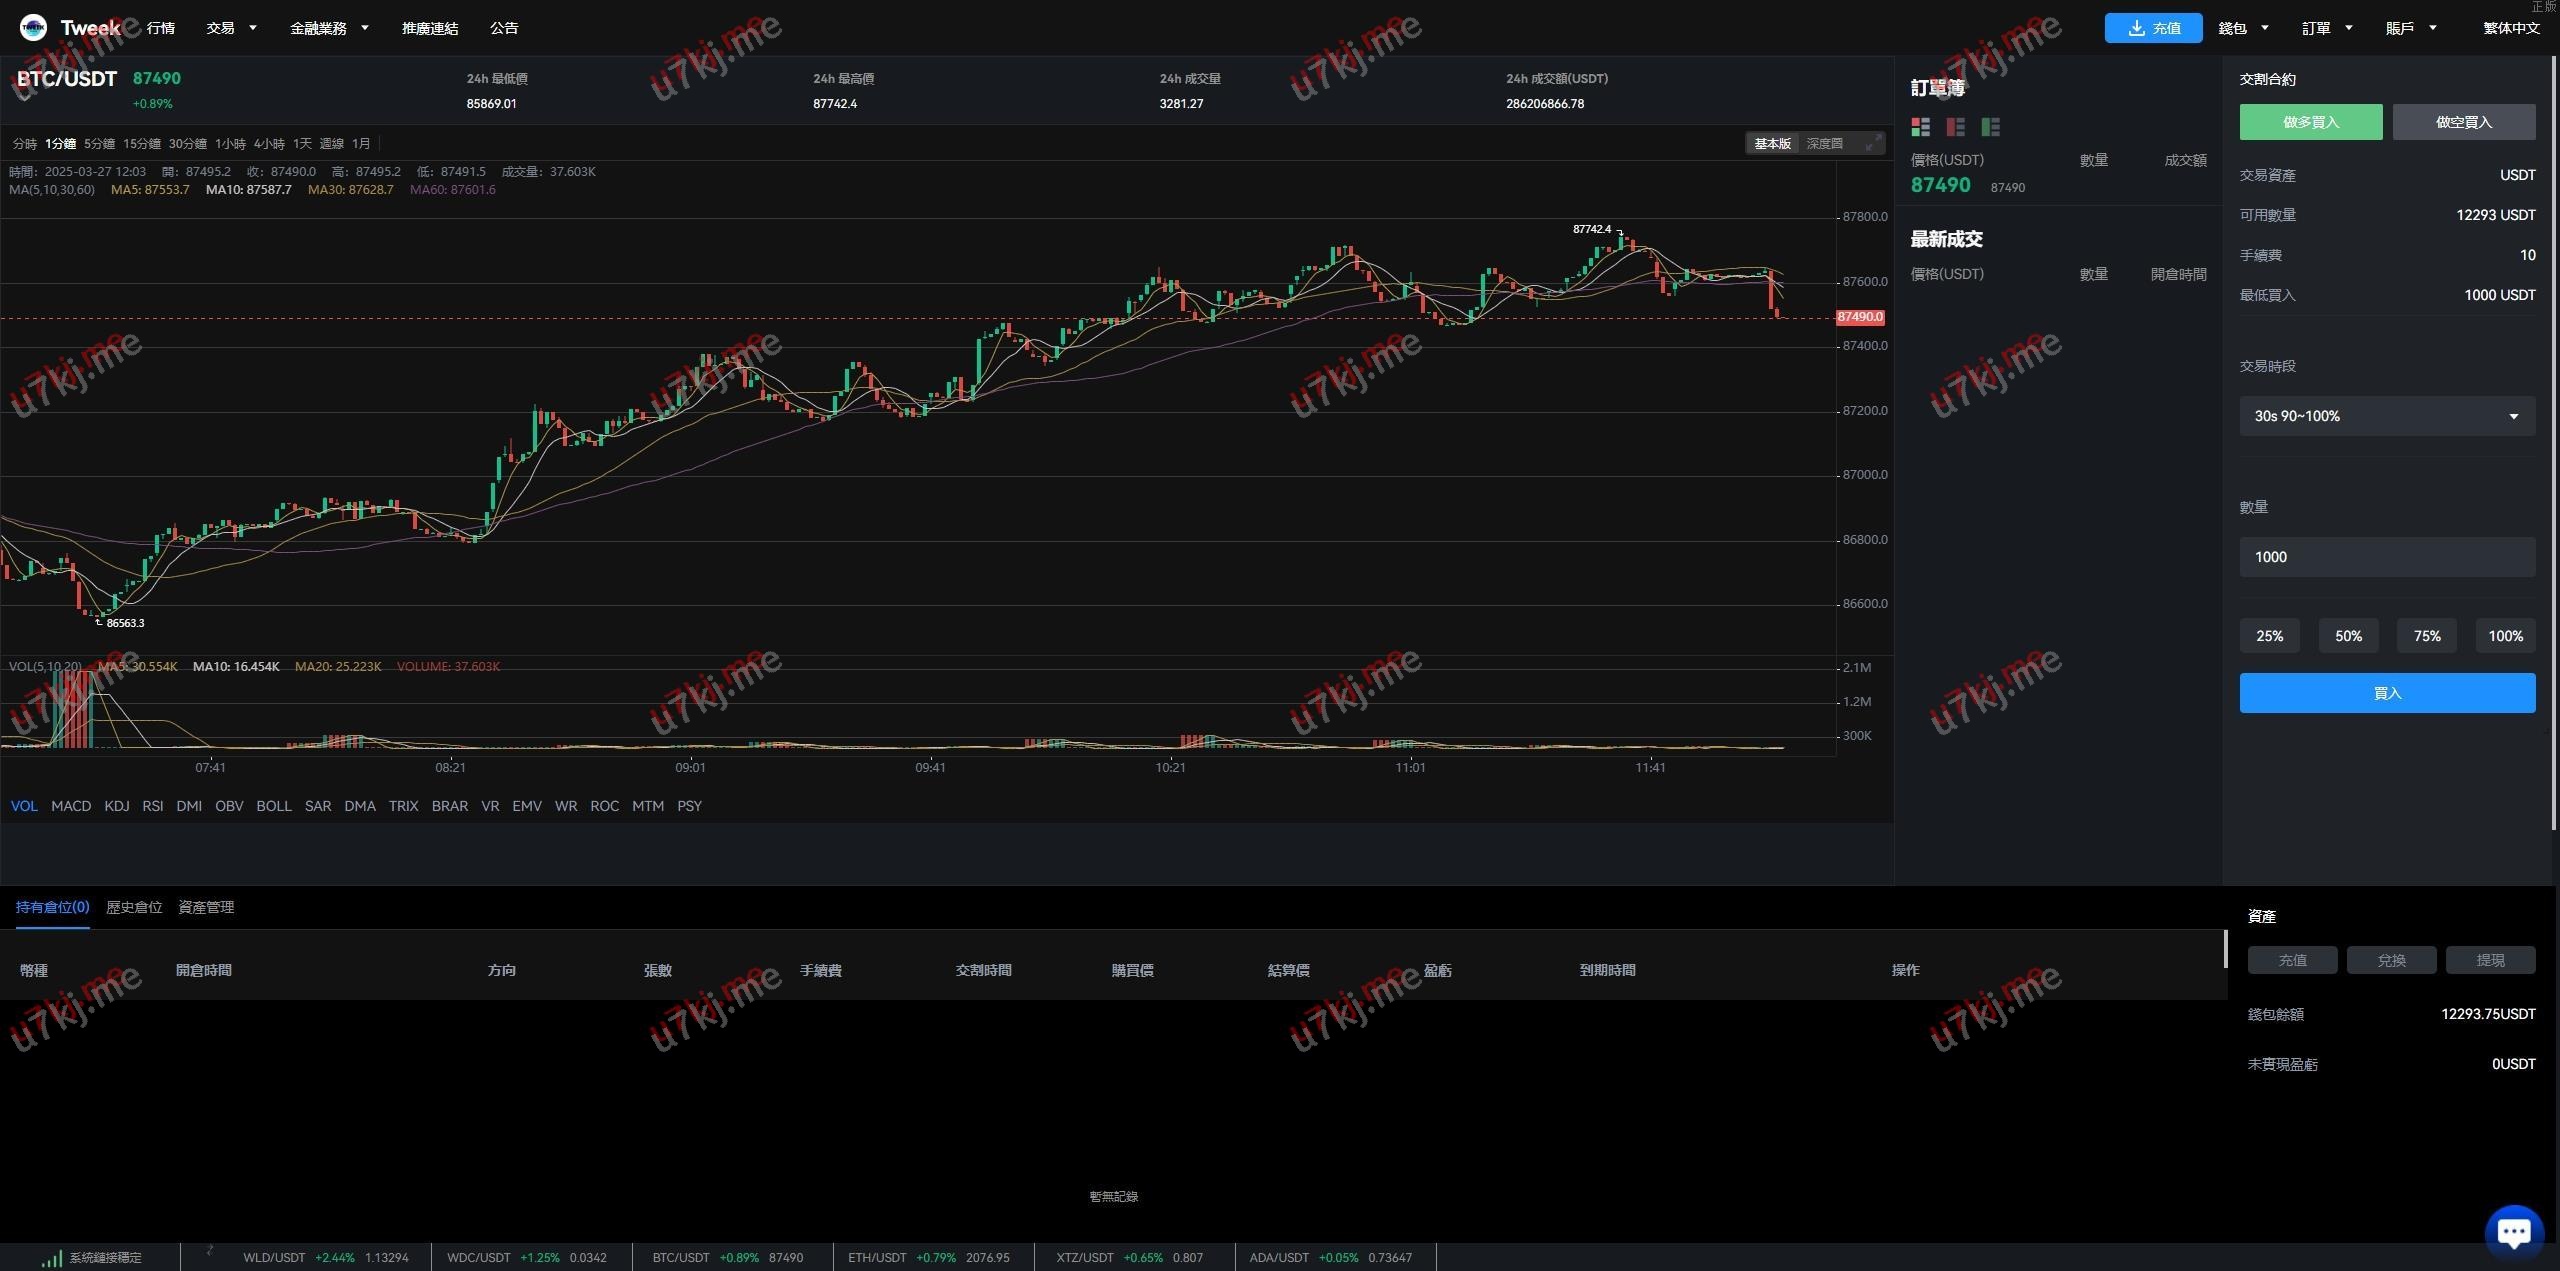Image resolution: width=2560 pixels, height=1271 pixels.
Task: Open live chat support bubble
Action: (x=2514, y=1231)
